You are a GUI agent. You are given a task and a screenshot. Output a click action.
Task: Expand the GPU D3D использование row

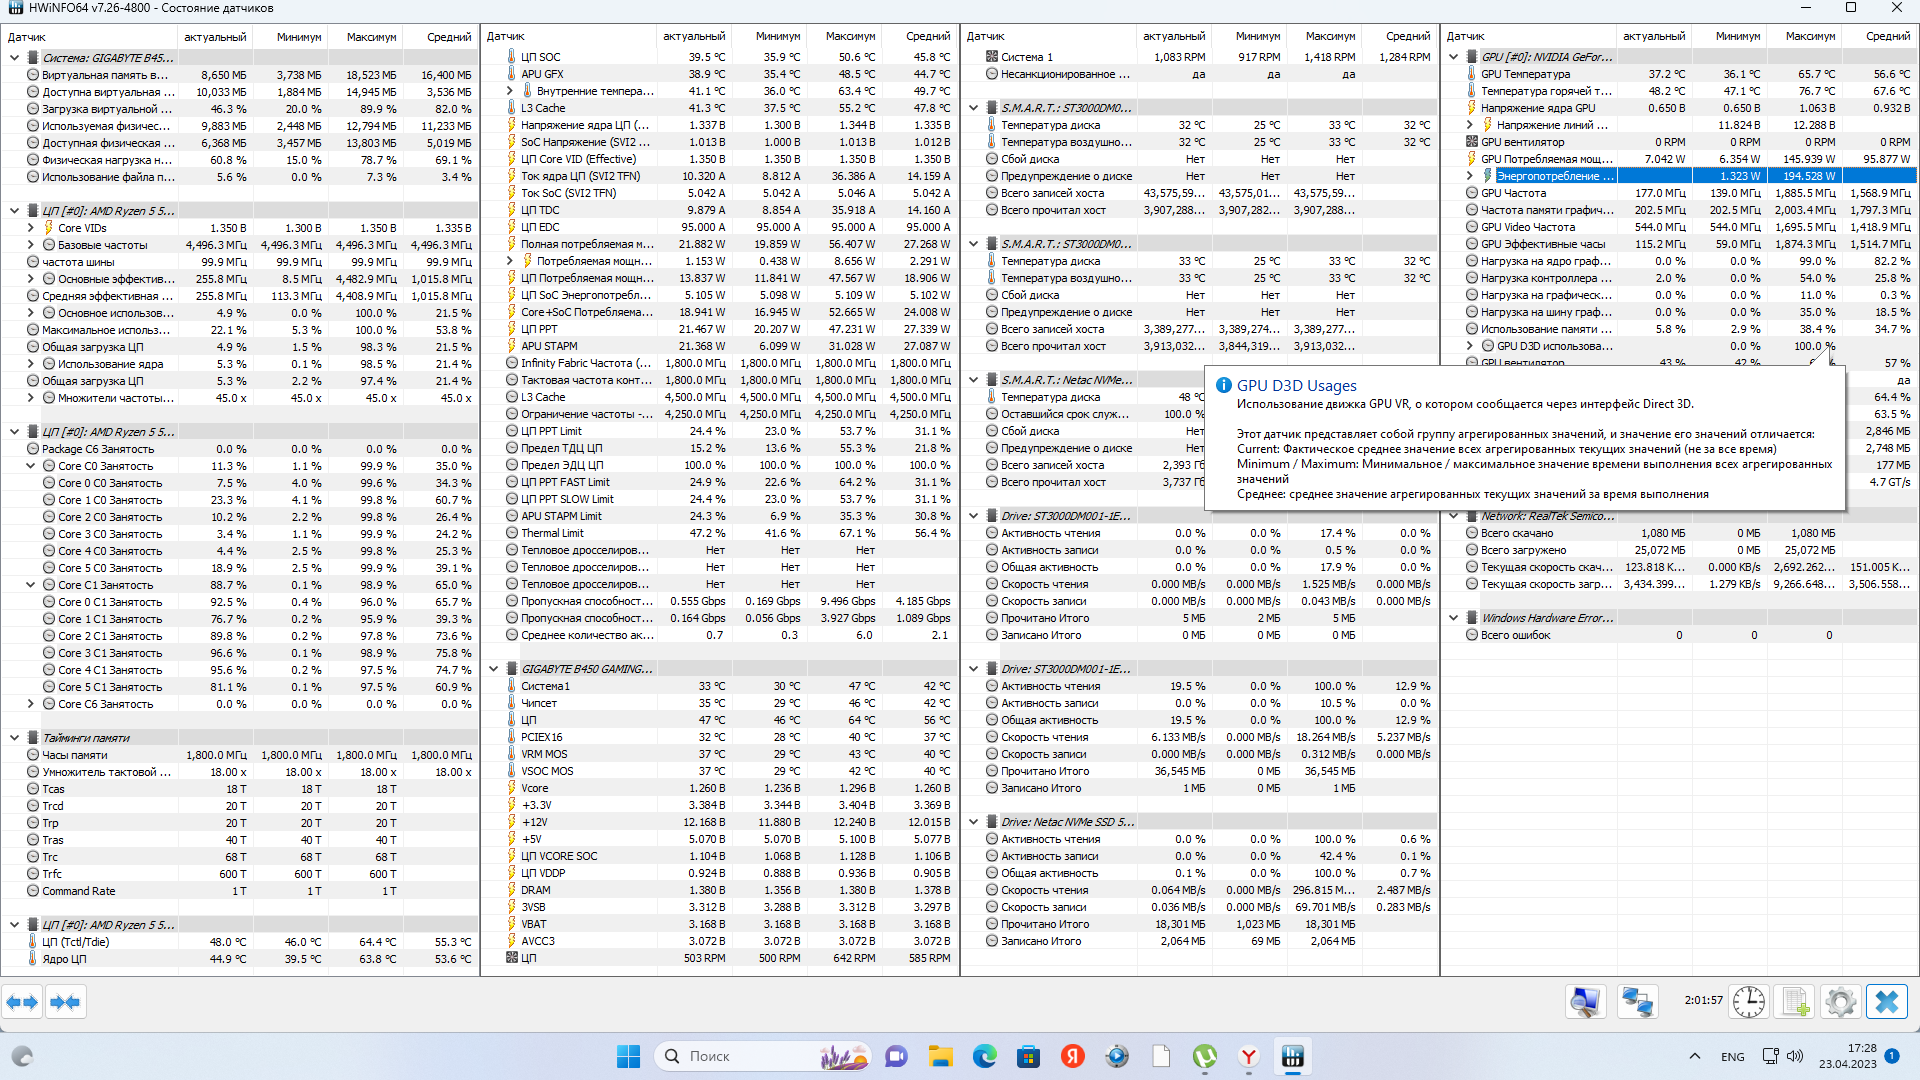(x=1470, y=346)
